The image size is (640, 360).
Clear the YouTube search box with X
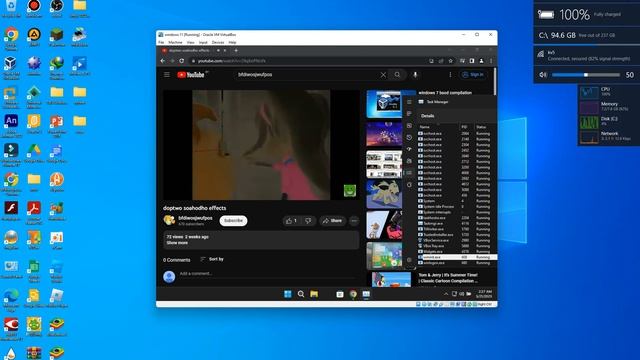pyautogui.click(x=383, y=75)
